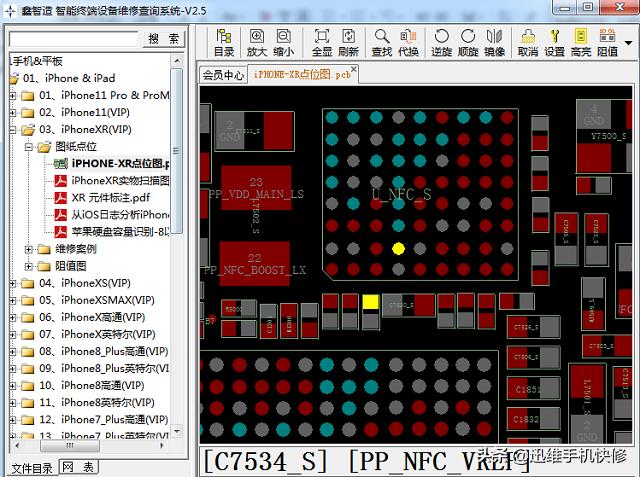The height and width of the screenshot is (477, 640).
Task: Mirror the board with 镜像 icon
Action: (494, 42)
